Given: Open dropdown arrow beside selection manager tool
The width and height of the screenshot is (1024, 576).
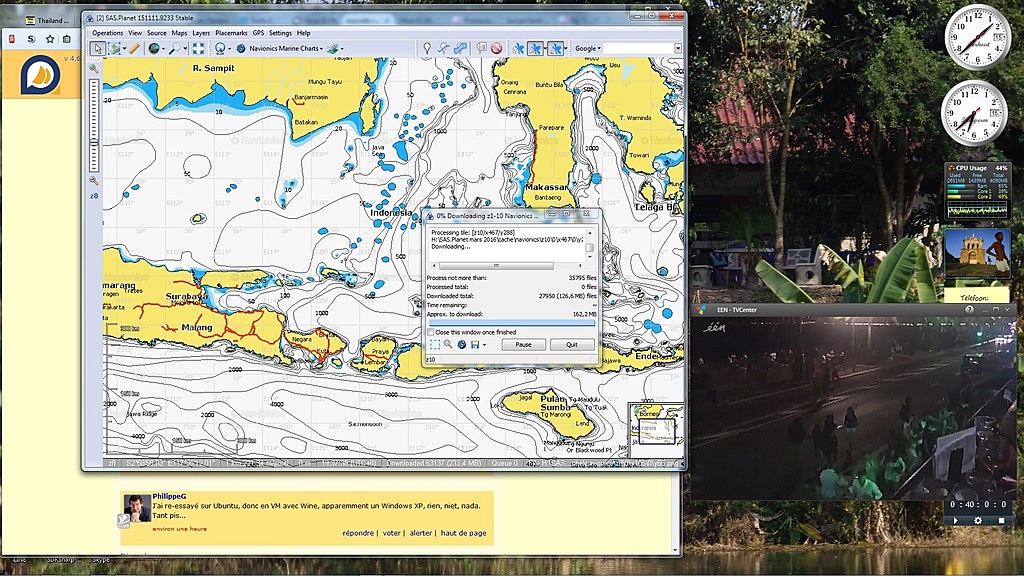Looking at the screenshot, I should pyautogui.click(x=124, y=49).
